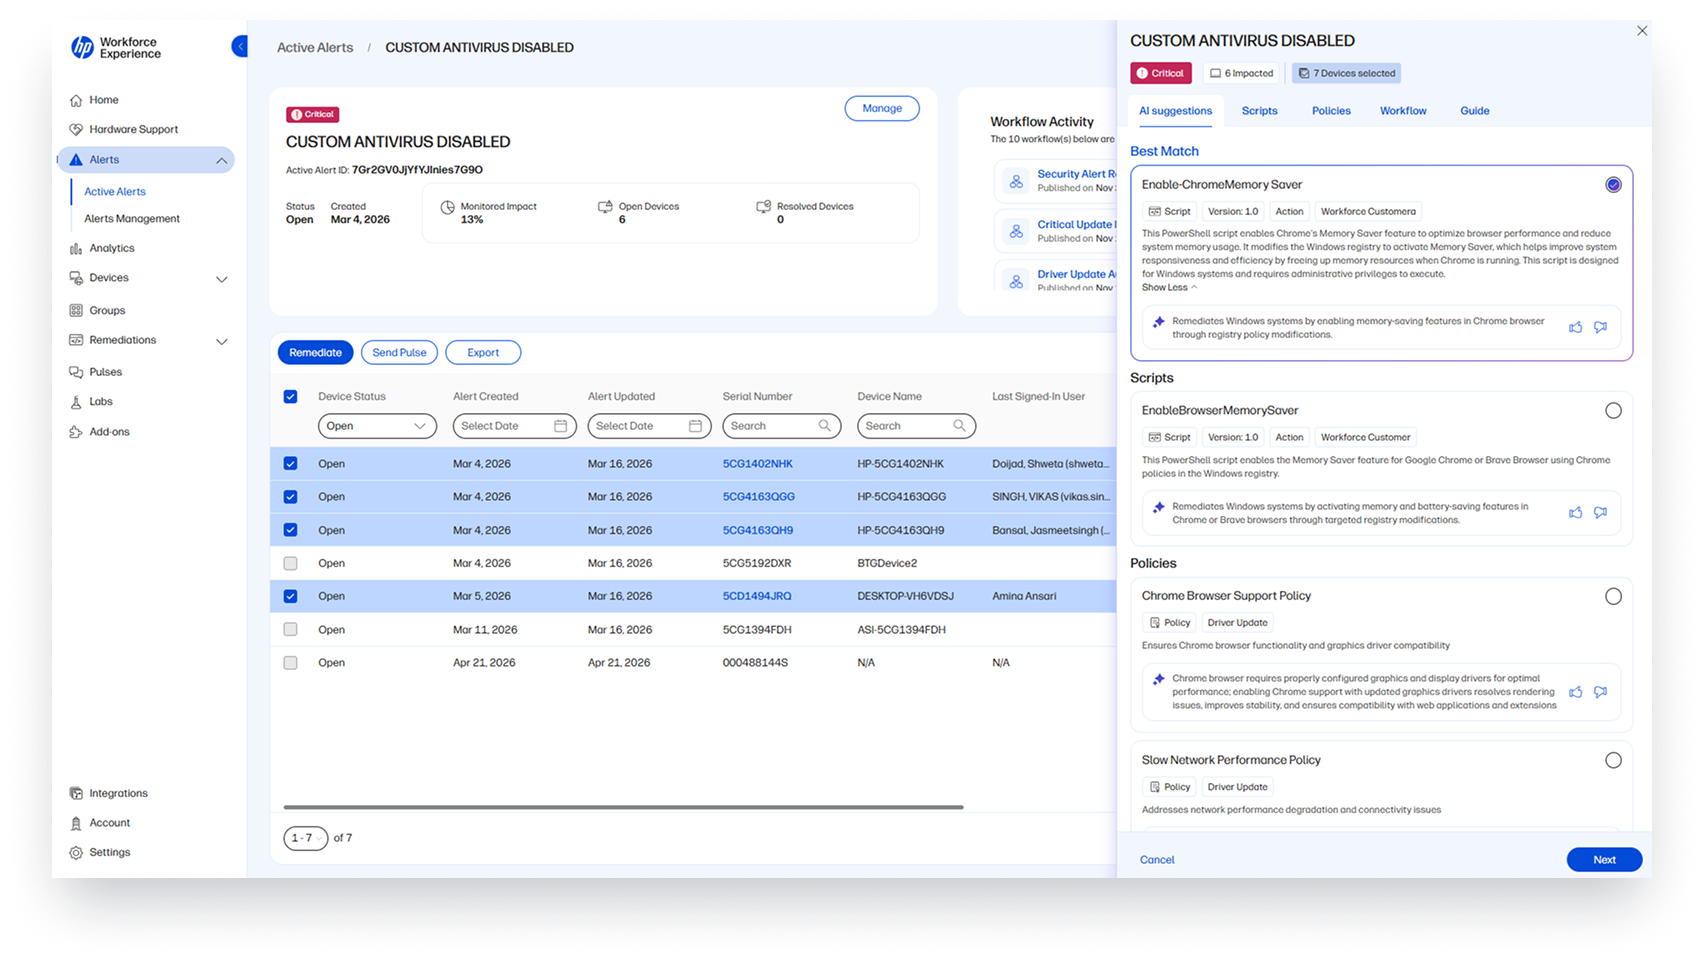Switch to the Scripts tab
Image resolution: width=1704 pixels, height=962 pixels.
point(1259,111)
